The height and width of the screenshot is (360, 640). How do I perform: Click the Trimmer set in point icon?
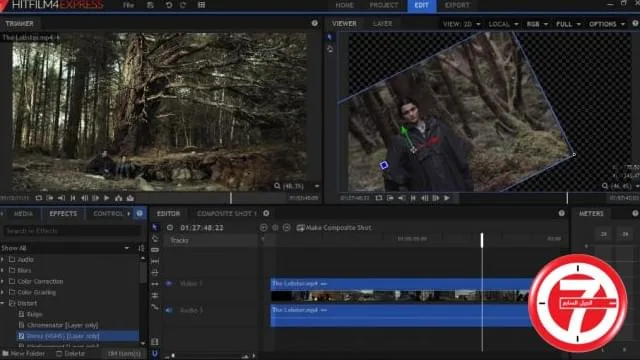coord(50,198)
